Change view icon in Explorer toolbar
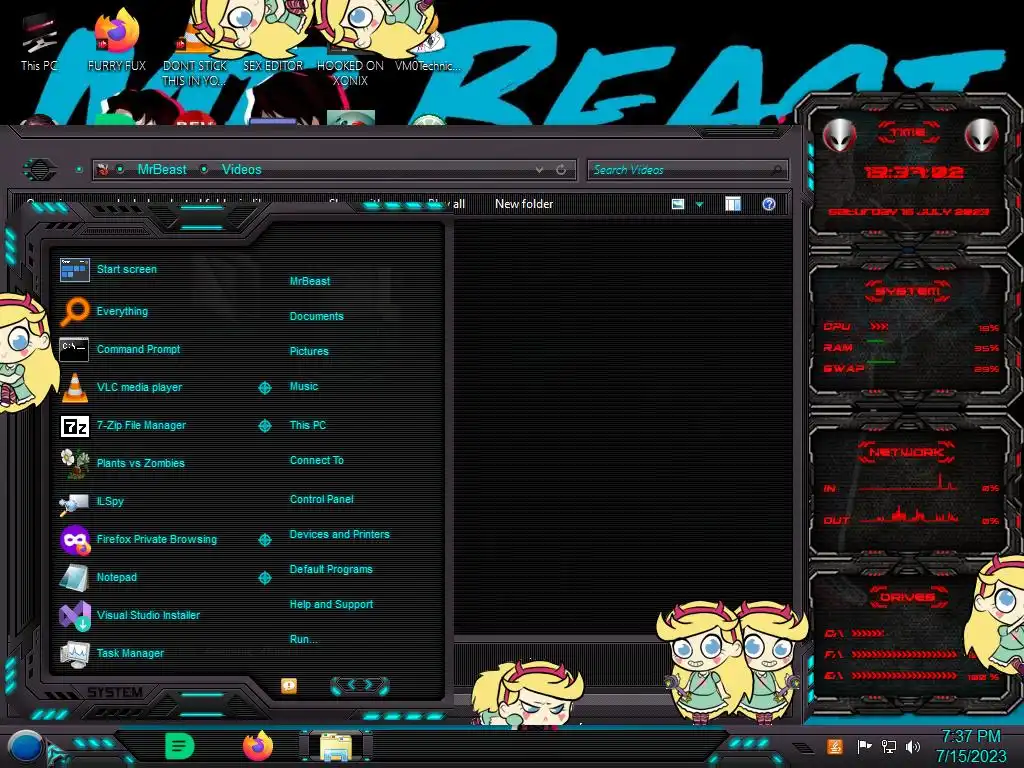 tap(678, 204)
